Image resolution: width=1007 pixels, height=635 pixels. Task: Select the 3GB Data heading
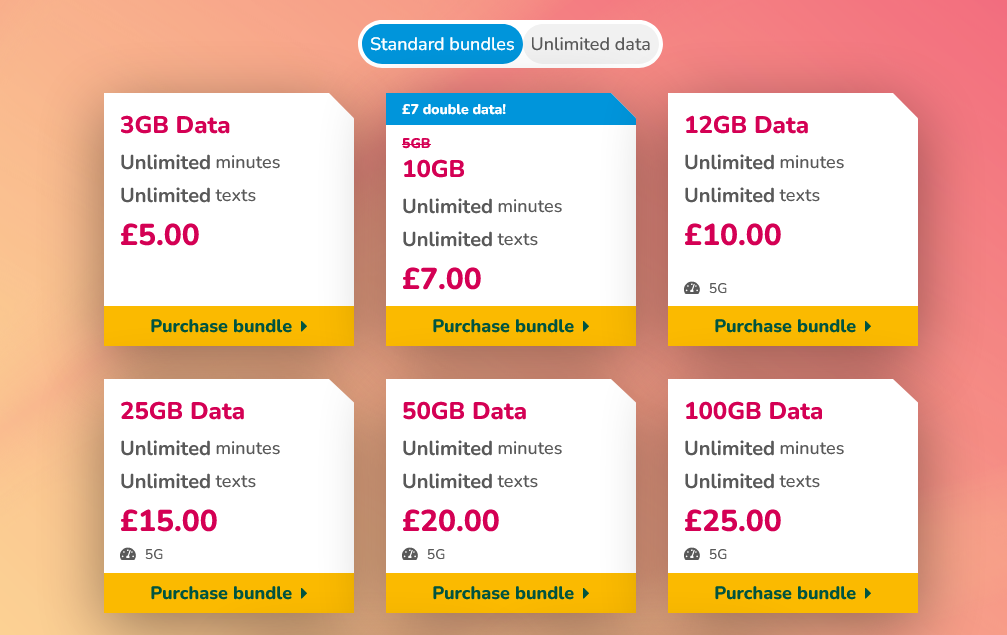point(175,125)
